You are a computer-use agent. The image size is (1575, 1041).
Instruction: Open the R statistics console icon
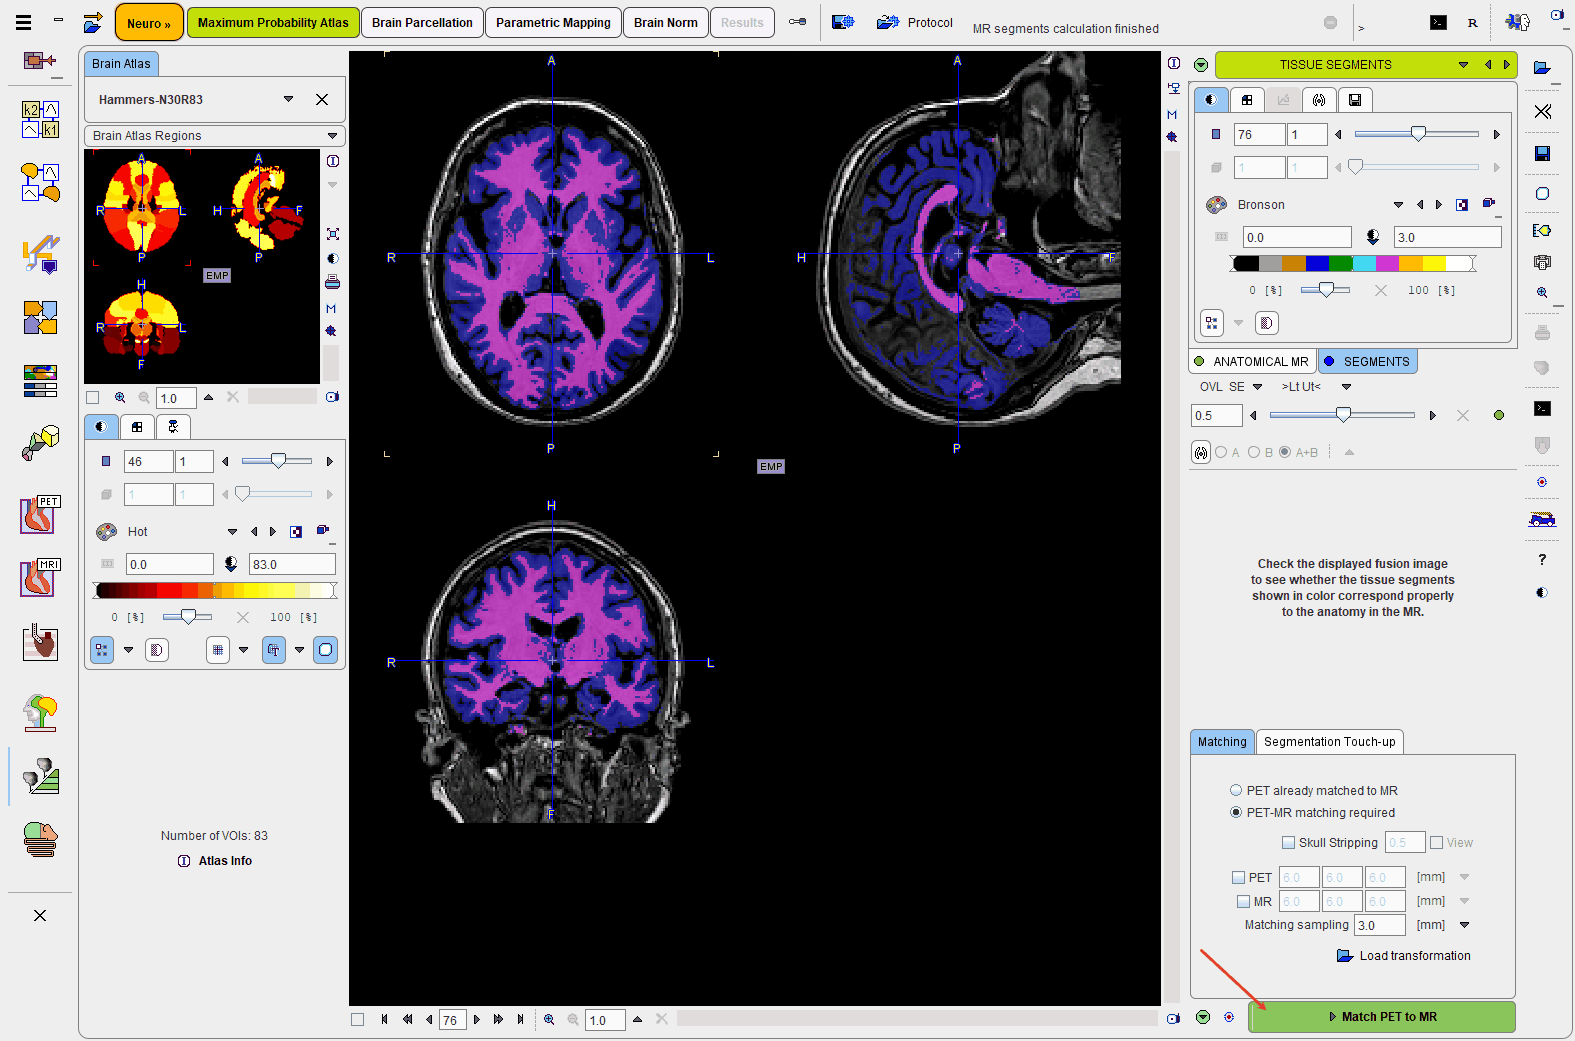1473,22
